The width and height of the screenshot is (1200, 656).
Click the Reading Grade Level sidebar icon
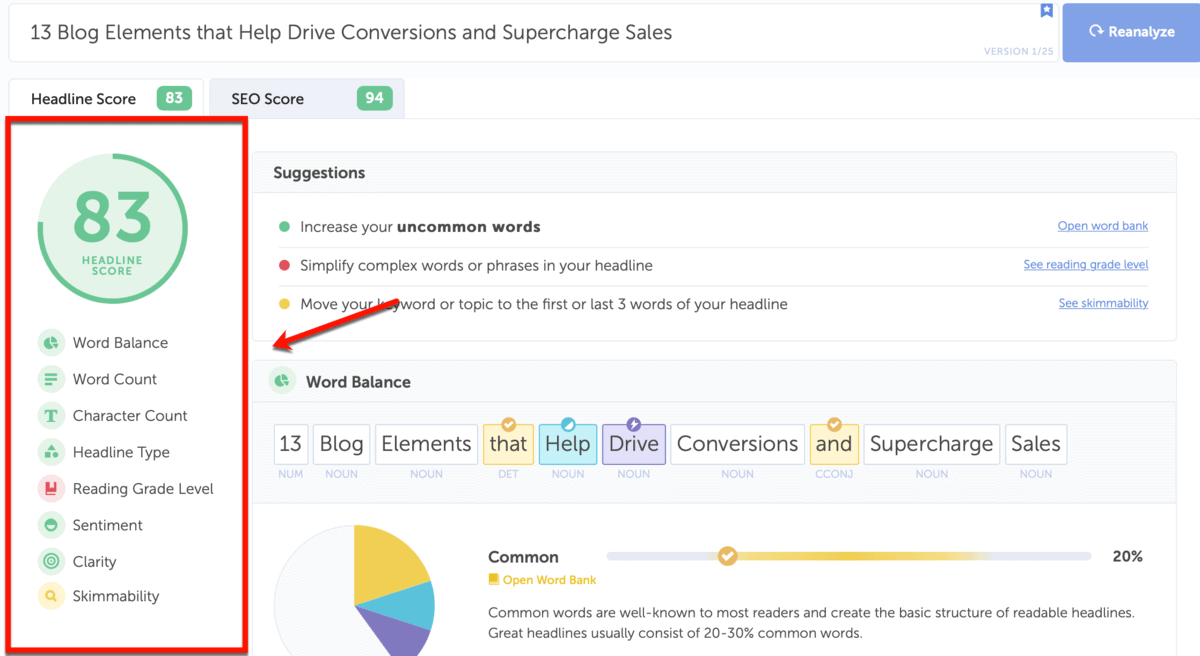click(x=51, y=489)
